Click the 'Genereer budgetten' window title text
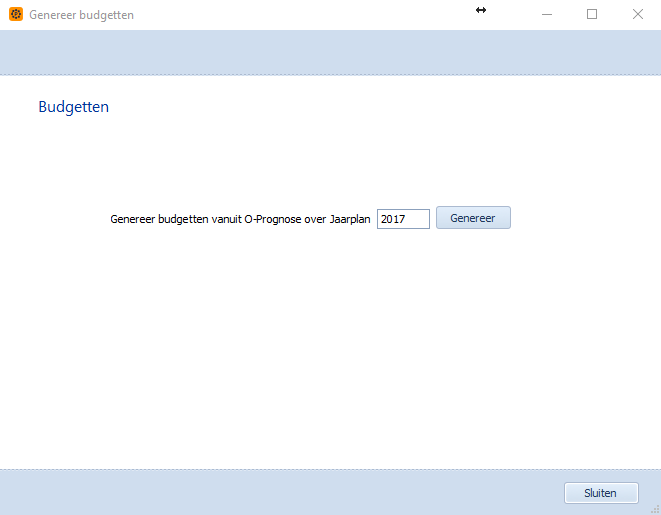 81,15
